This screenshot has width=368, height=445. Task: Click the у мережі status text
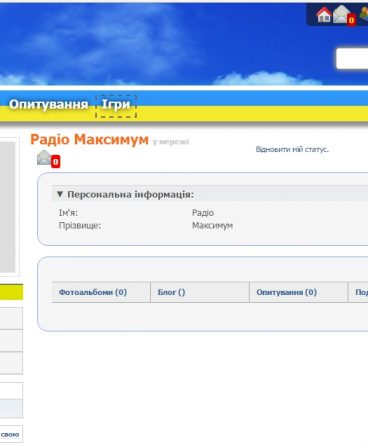171,142
